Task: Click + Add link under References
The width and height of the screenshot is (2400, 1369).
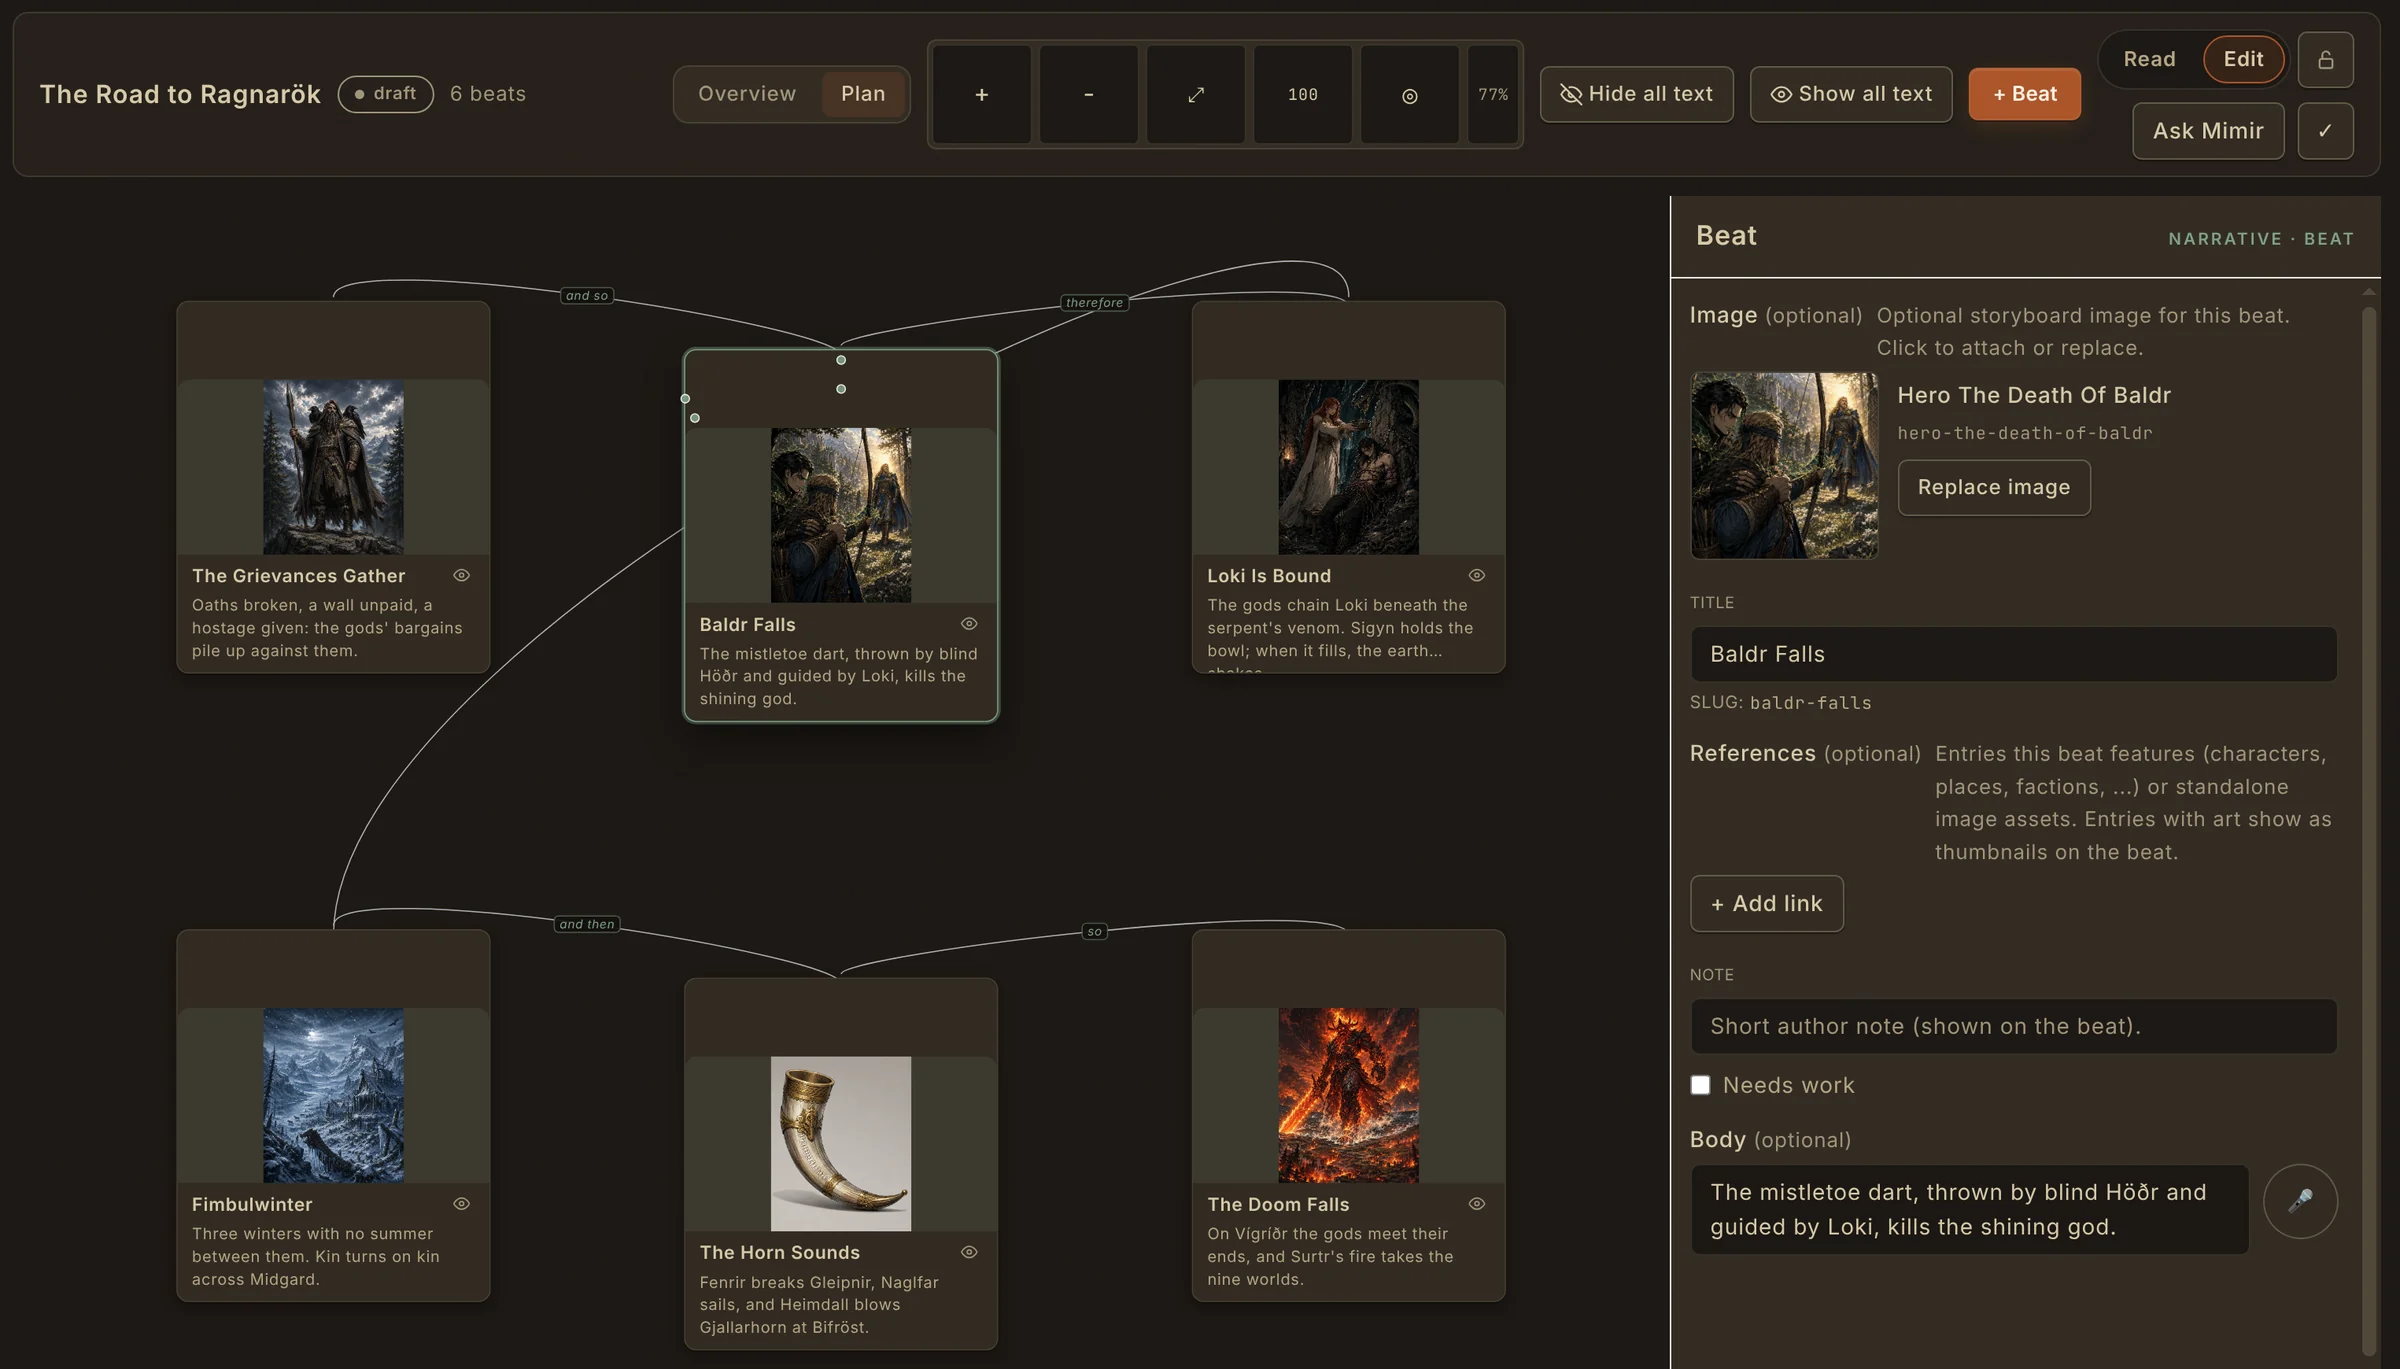Action: click(x=1766, y=904)
